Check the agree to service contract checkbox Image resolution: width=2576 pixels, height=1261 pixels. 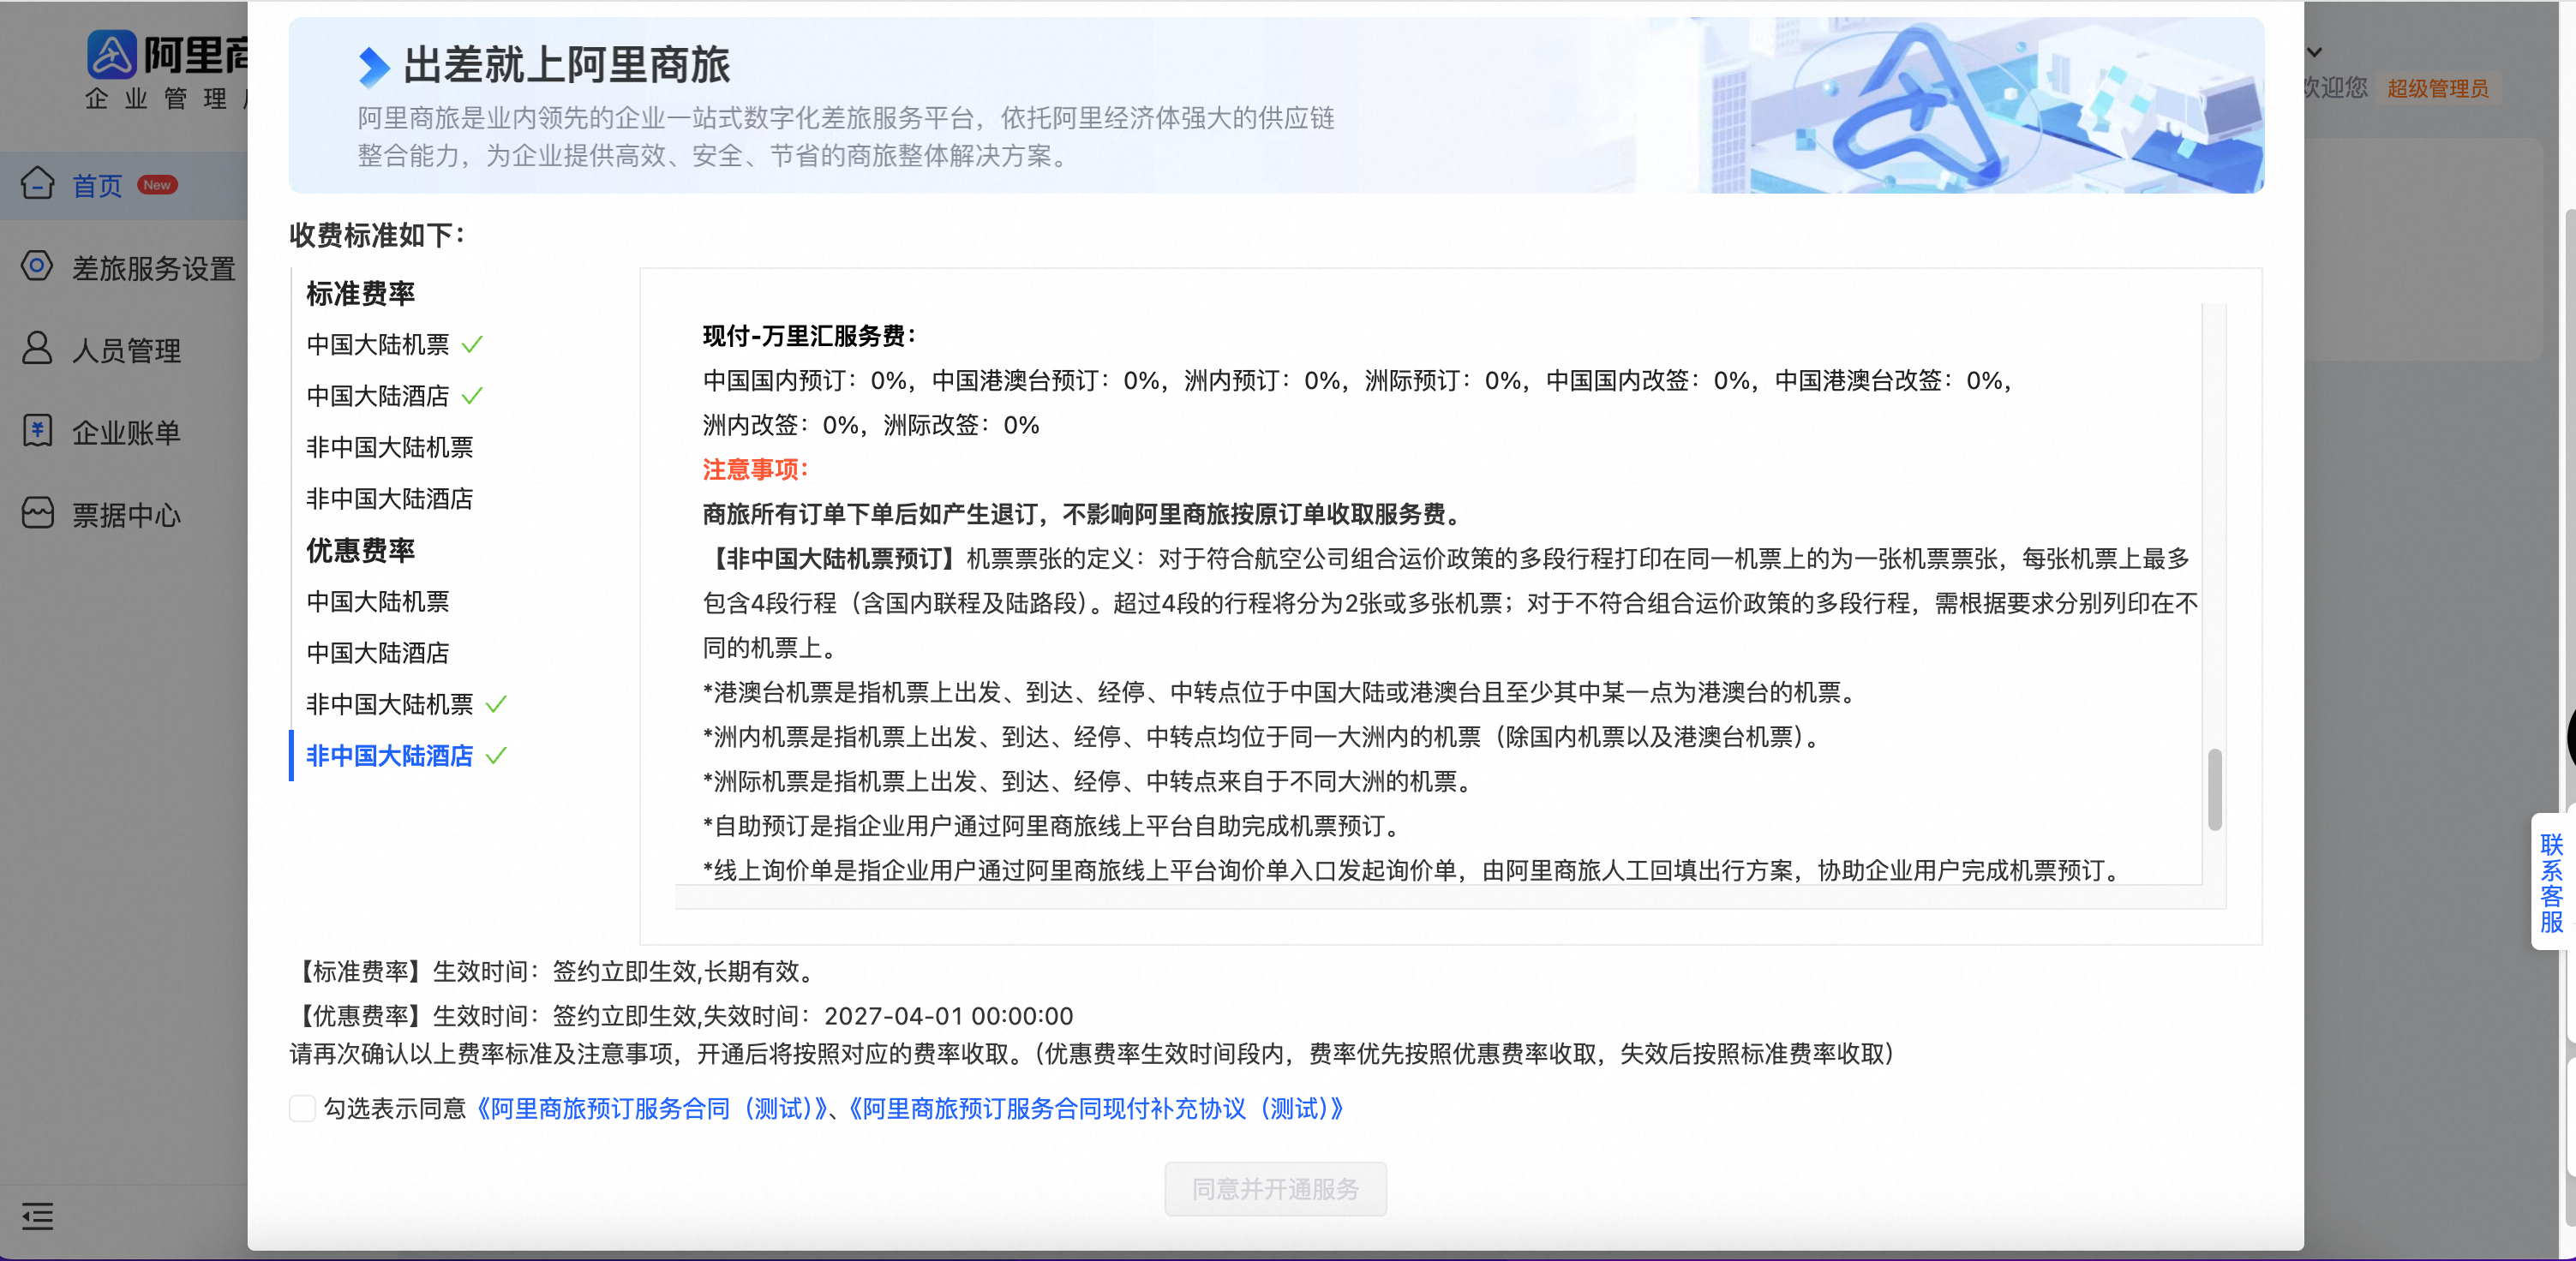point(302,1108)
